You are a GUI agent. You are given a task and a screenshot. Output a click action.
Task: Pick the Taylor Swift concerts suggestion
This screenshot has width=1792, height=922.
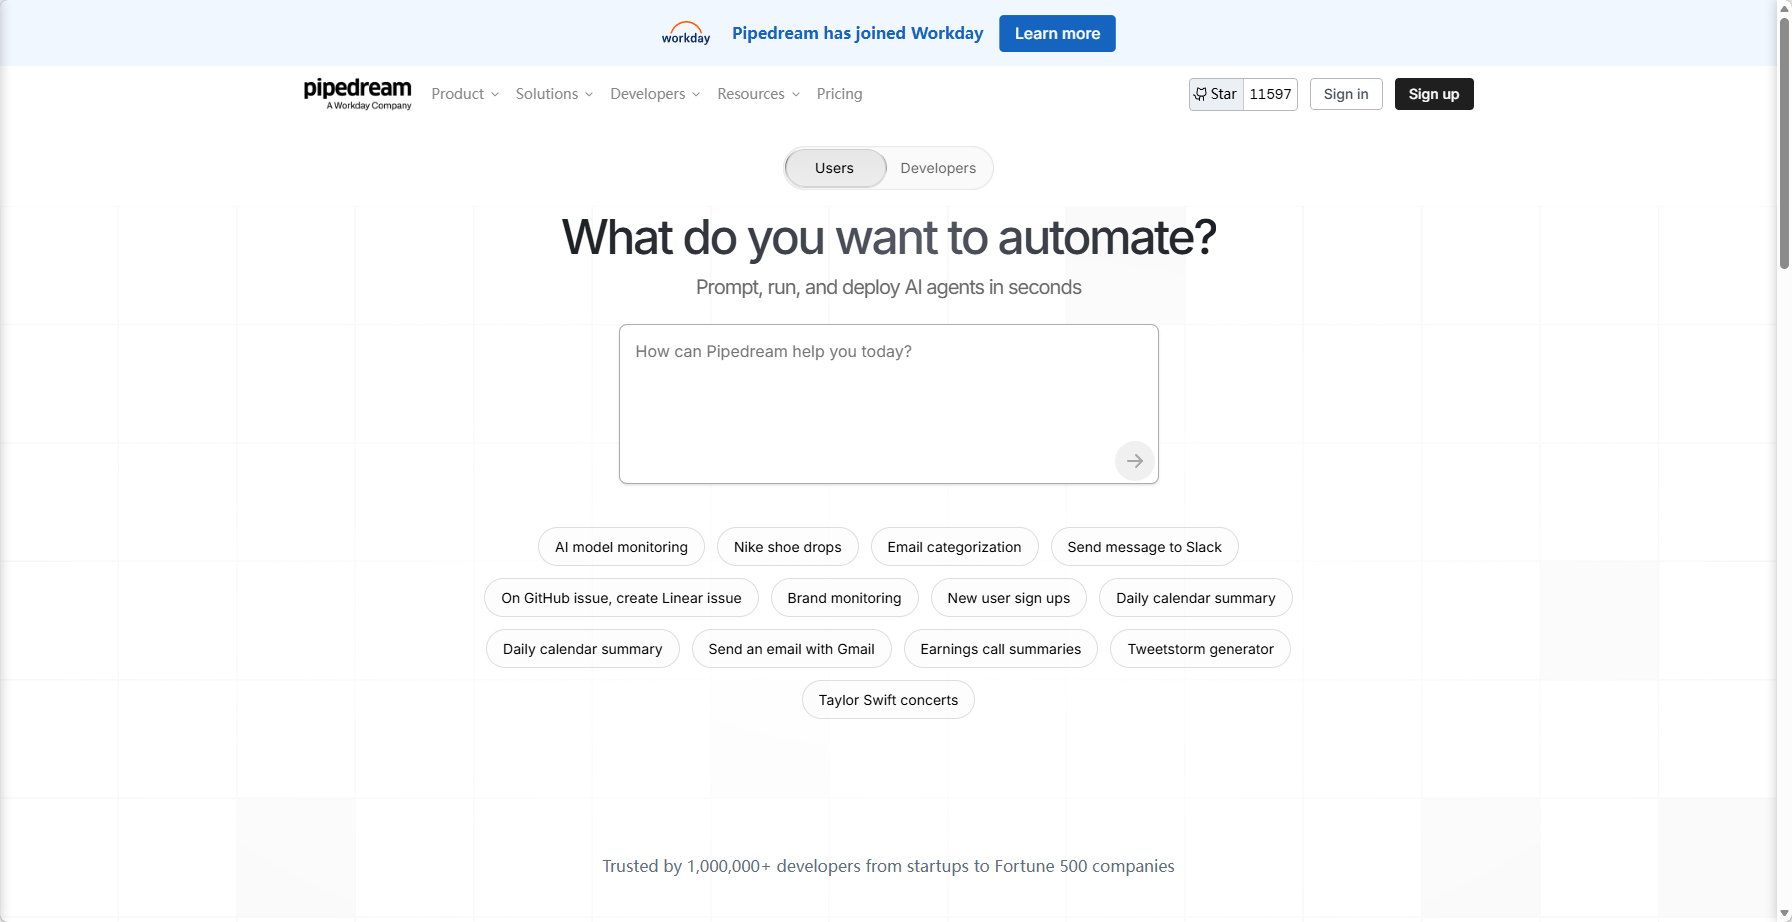pos(888,700)
